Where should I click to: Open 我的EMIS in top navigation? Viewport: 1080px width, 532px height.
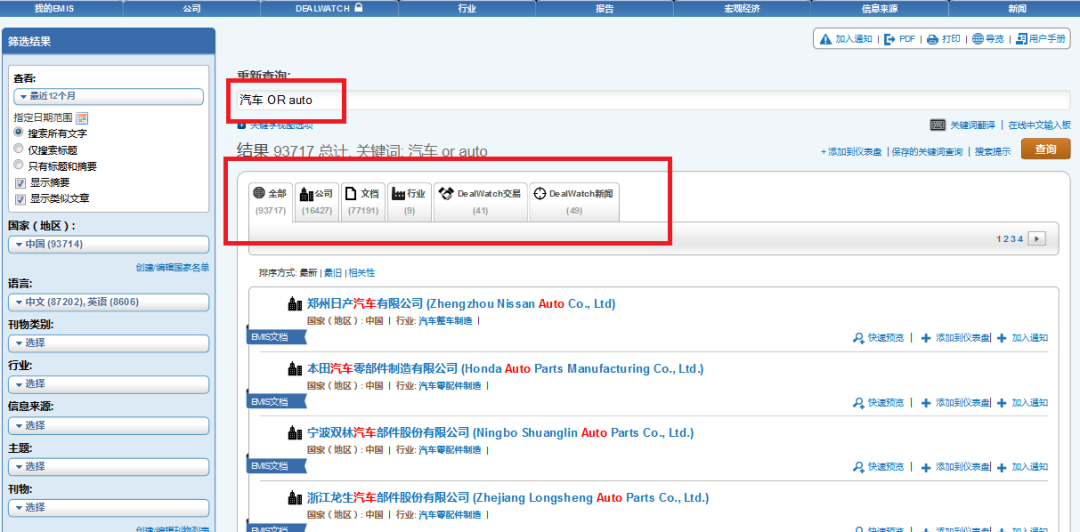pos(54,8)
